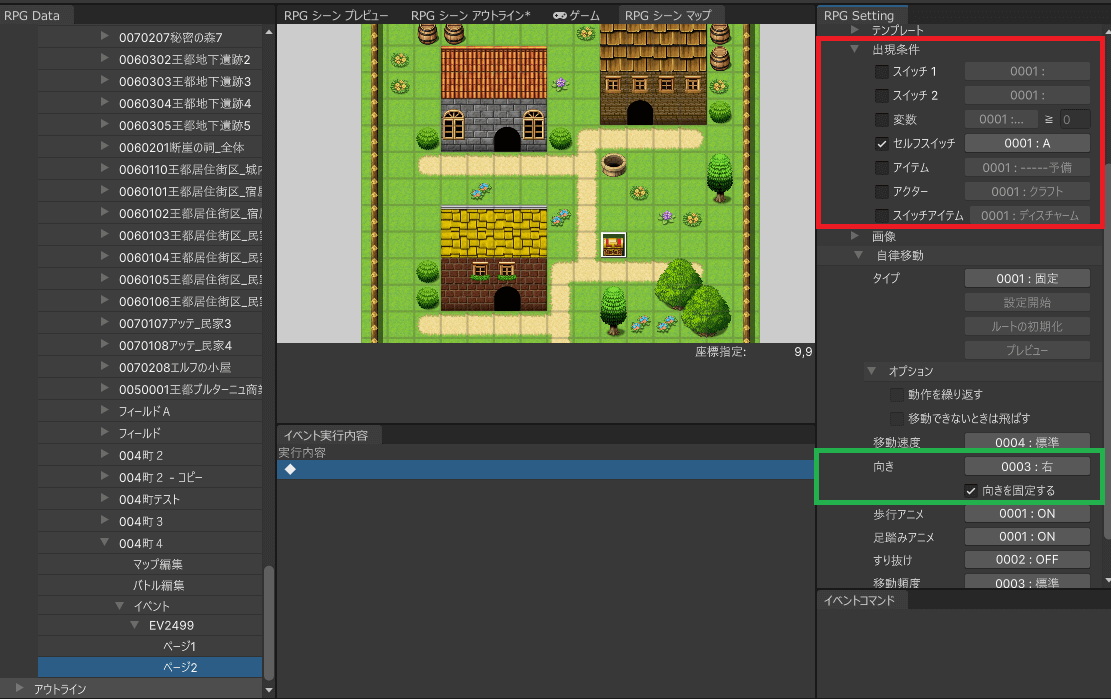1111x699 pixels.
Task: Click the gamepad icon on the ゲーム tab
Action: pyautogui.click(x=559, y=16)
